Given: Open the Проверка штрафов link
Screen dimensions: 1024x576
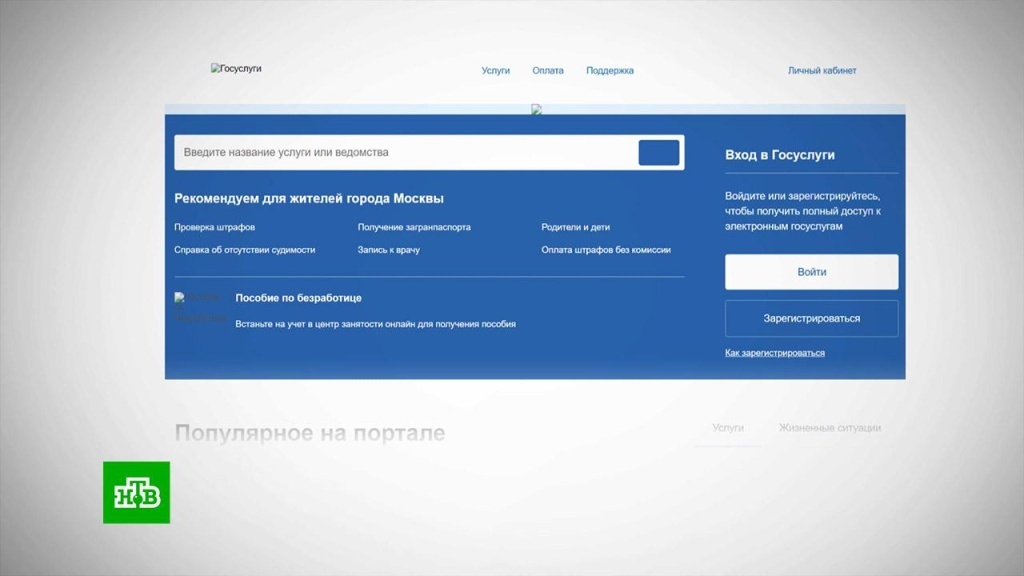Looking at the screenshot, I should tap(215, 227).
